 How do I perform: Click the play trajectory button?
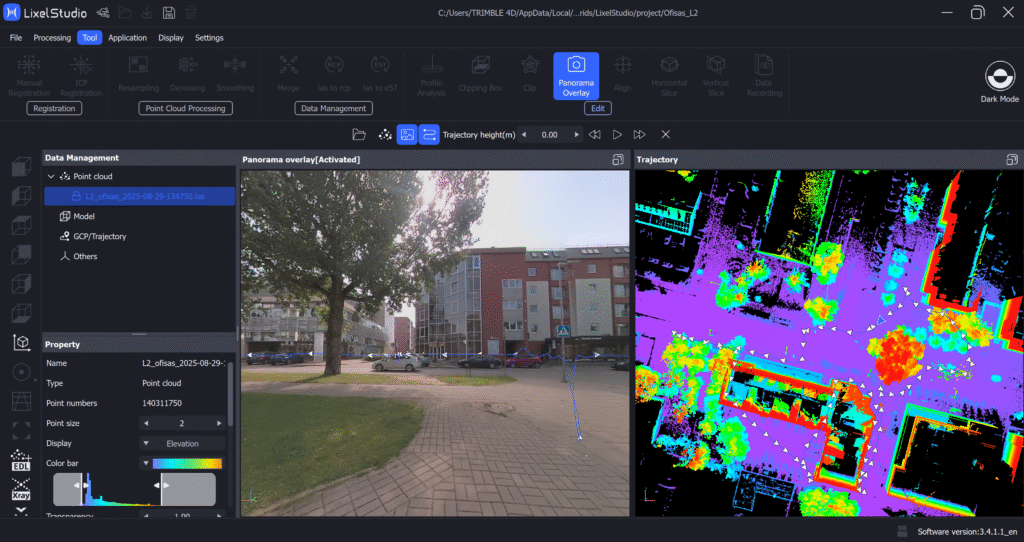click(x=617, y=134)
